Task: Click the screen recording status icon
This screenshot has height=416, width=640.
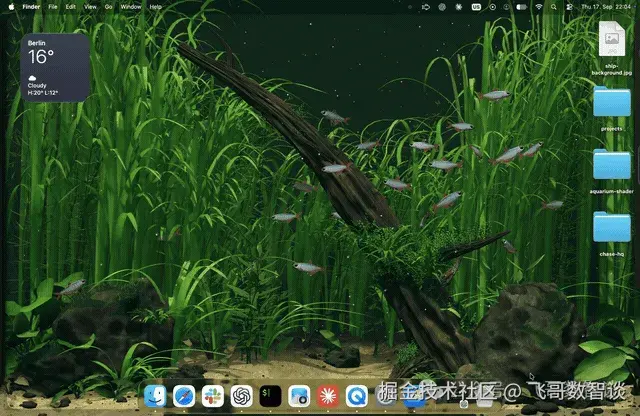Action: [493, 7]
